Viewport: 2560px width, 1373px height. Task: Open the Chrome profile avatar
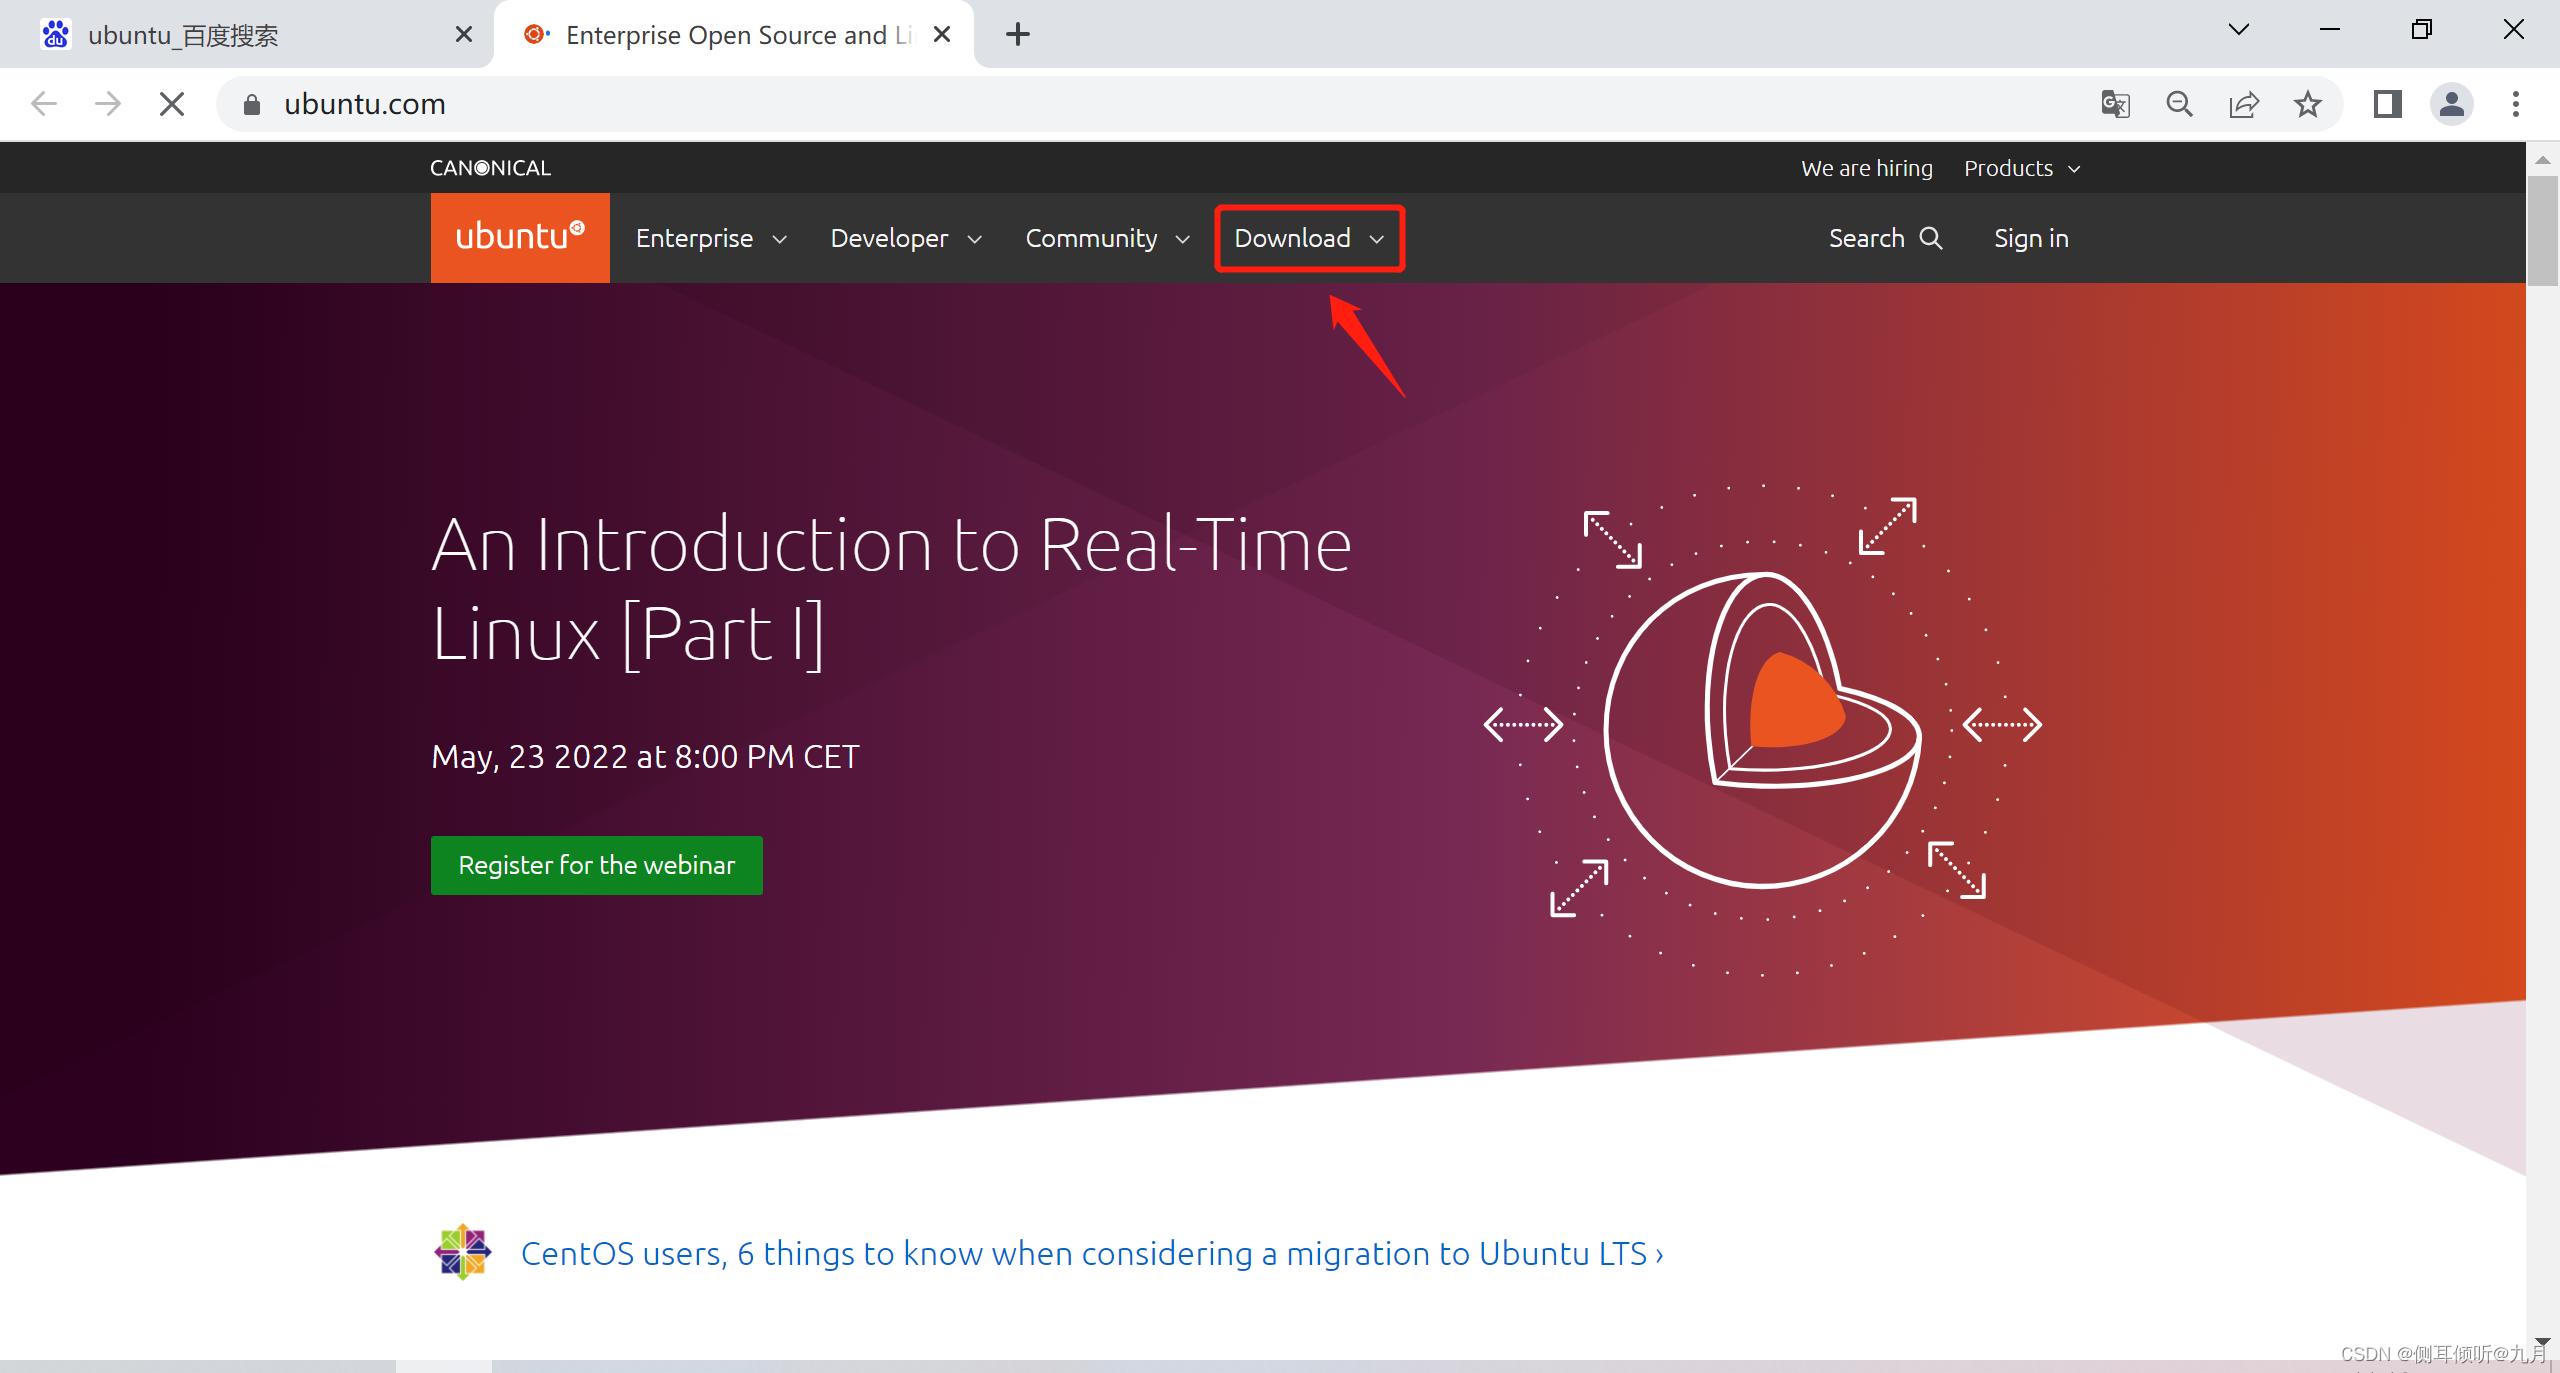(x=2452, y=104)
